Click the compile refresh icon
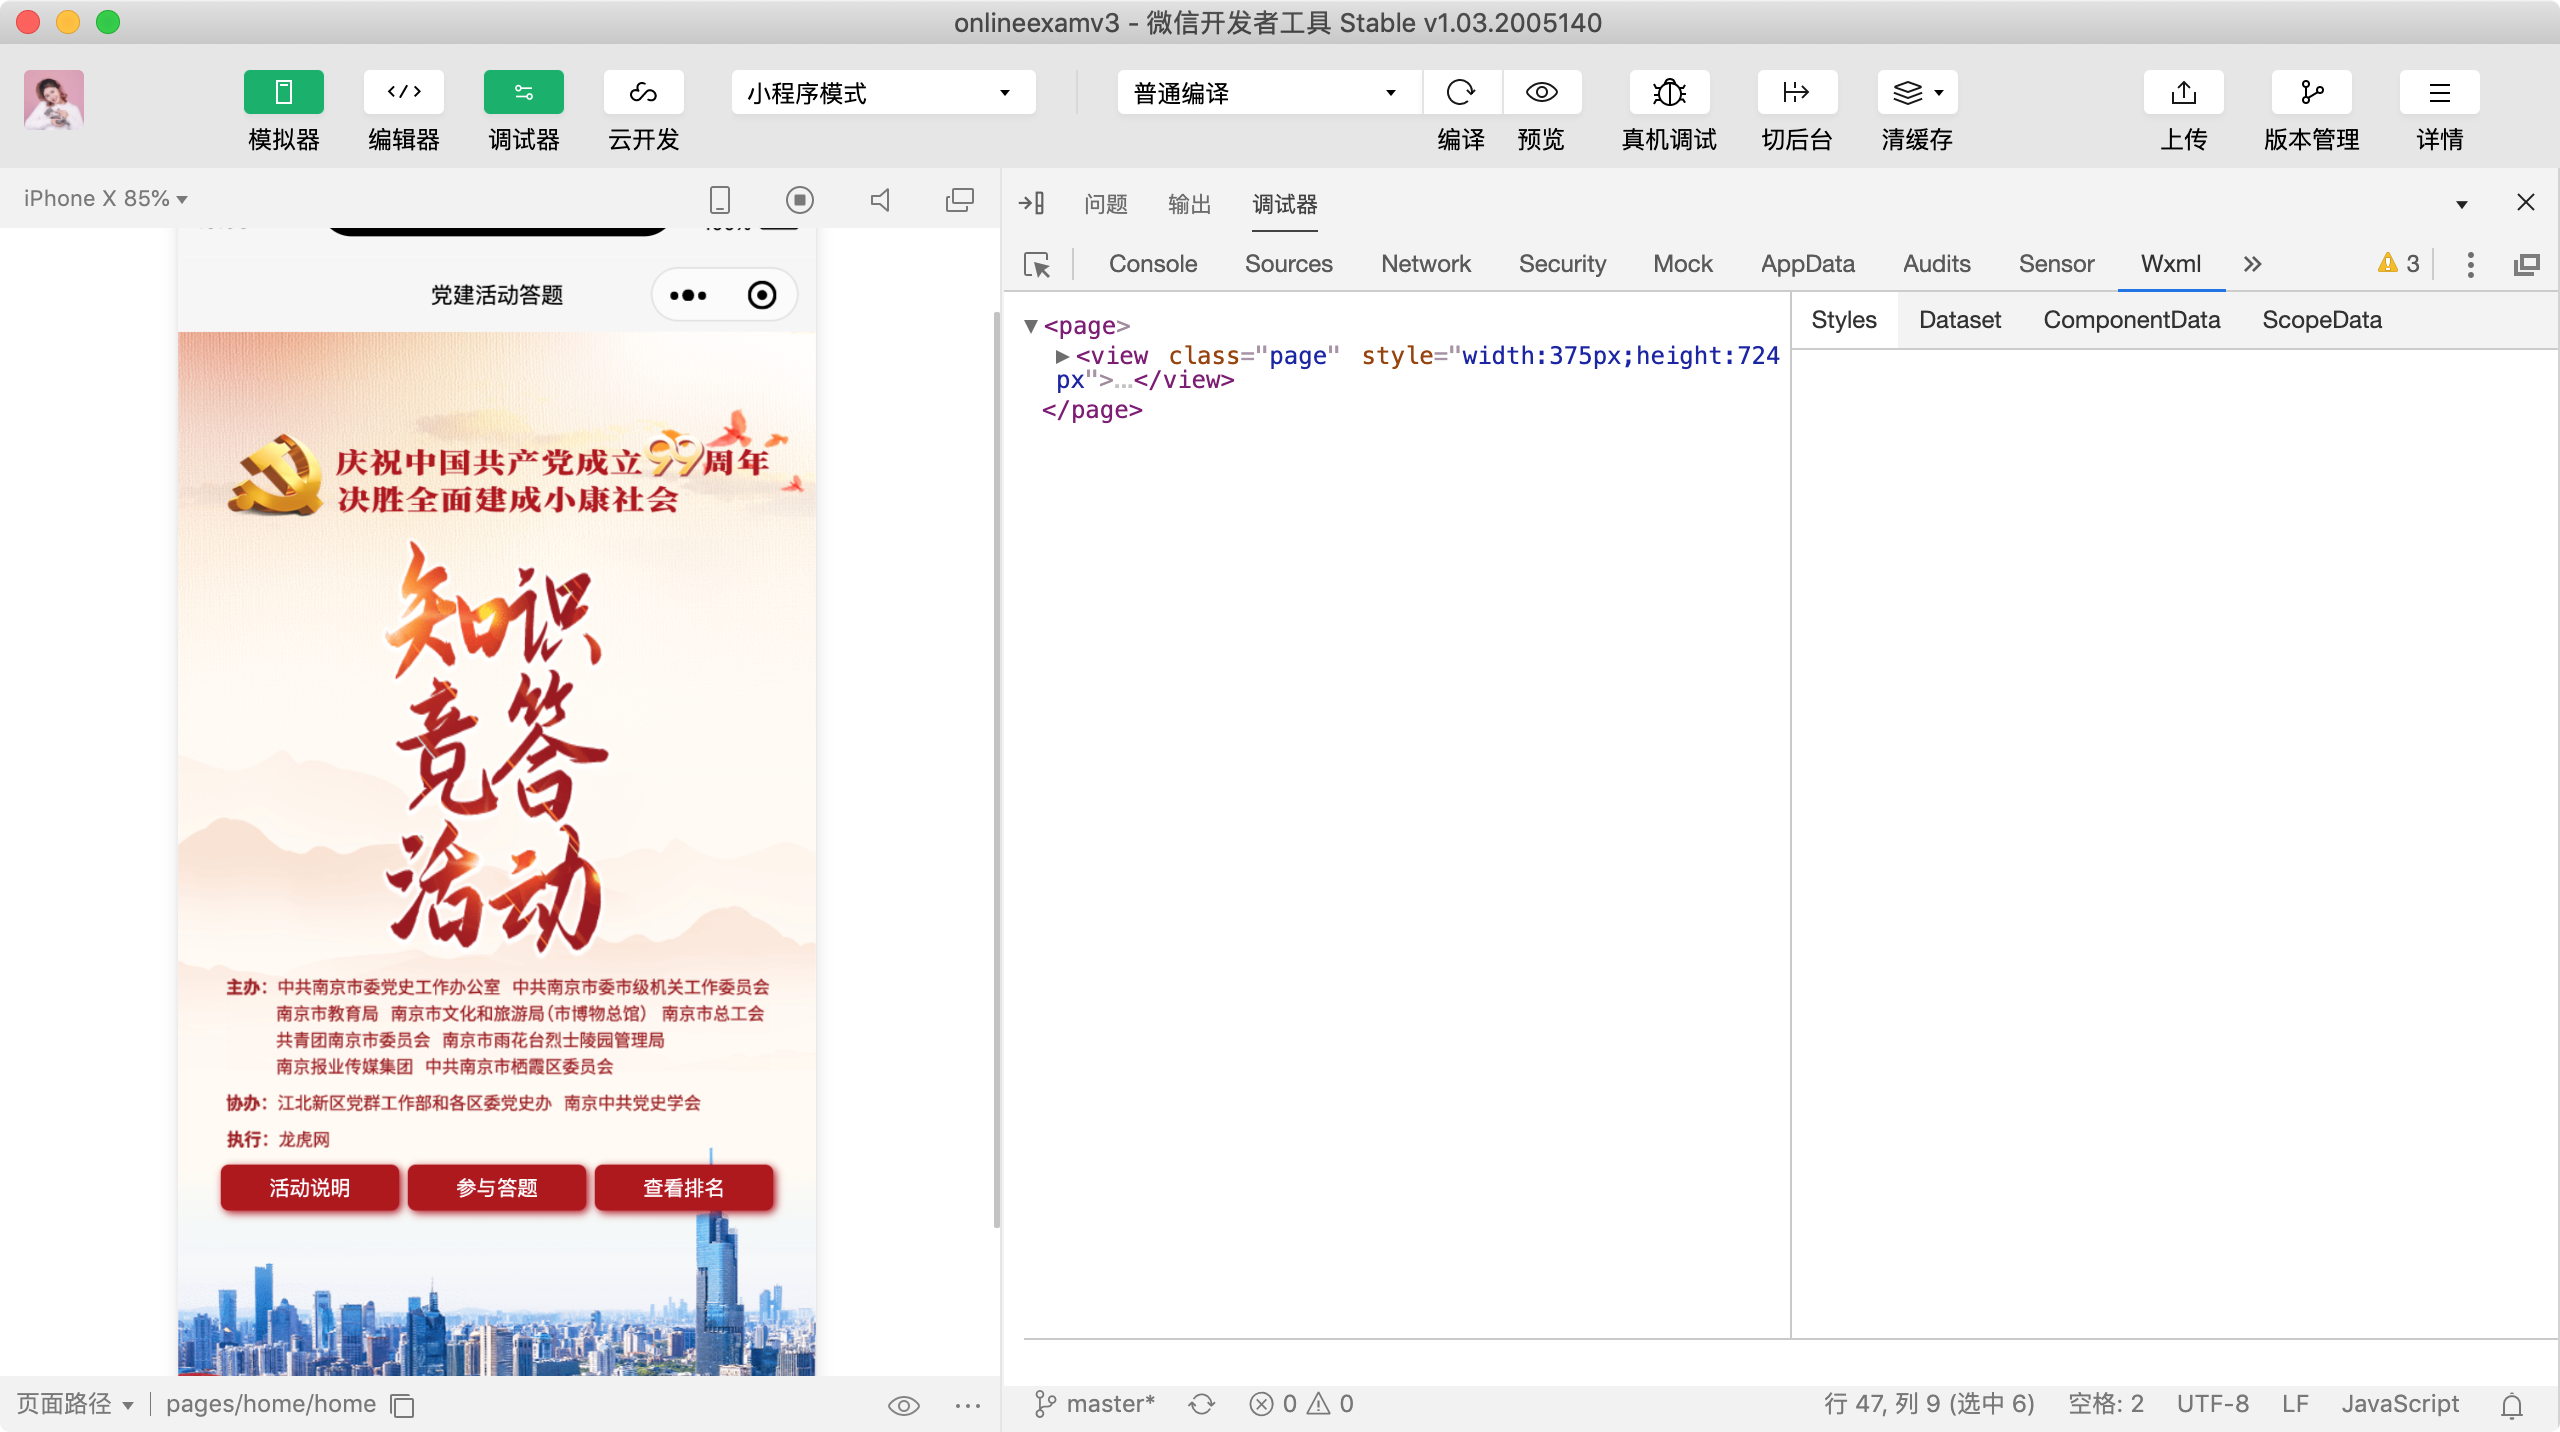This screenshot has height=1432, width=2560. (x=1460, y=93)
